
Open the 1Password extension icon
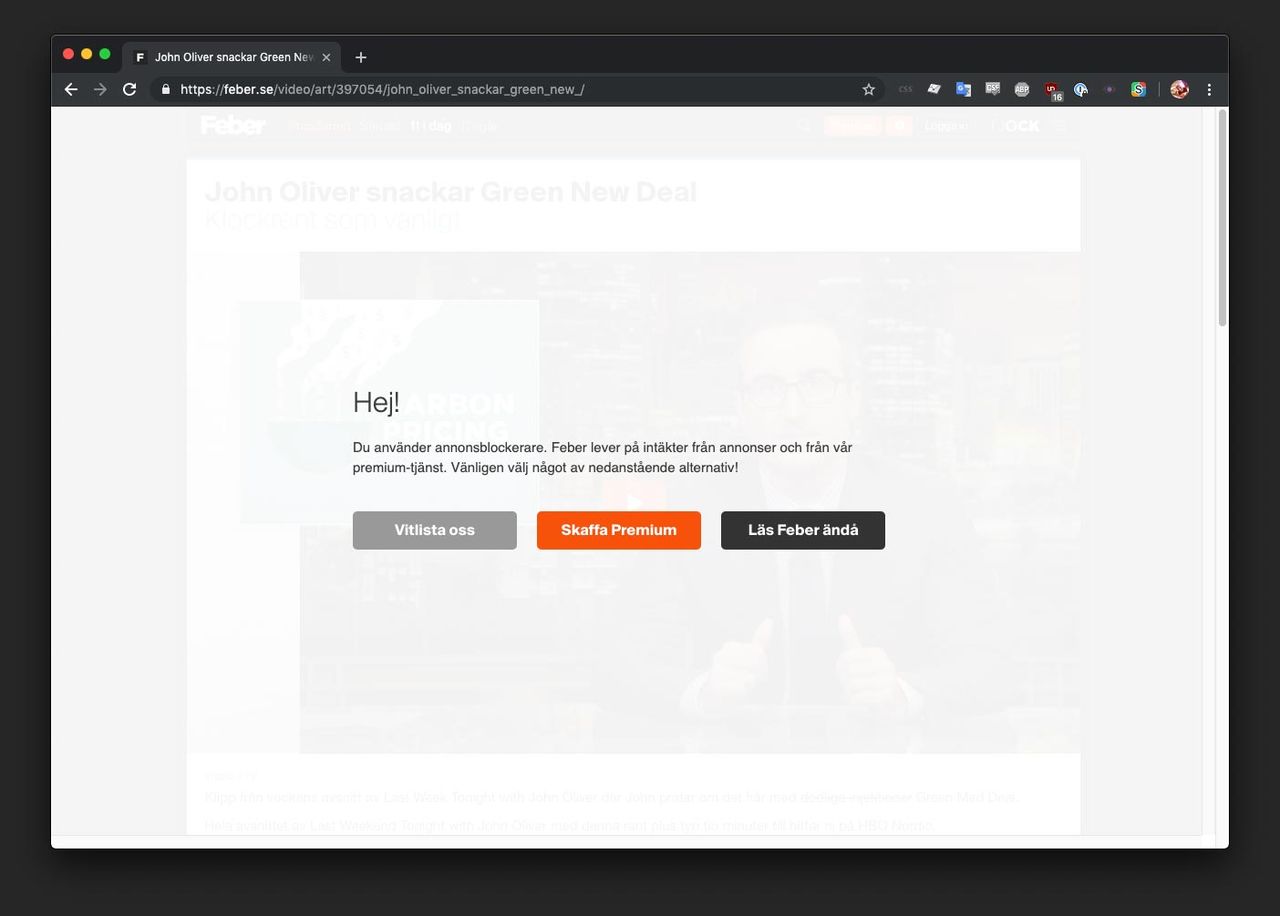[x=1080, y=89]
